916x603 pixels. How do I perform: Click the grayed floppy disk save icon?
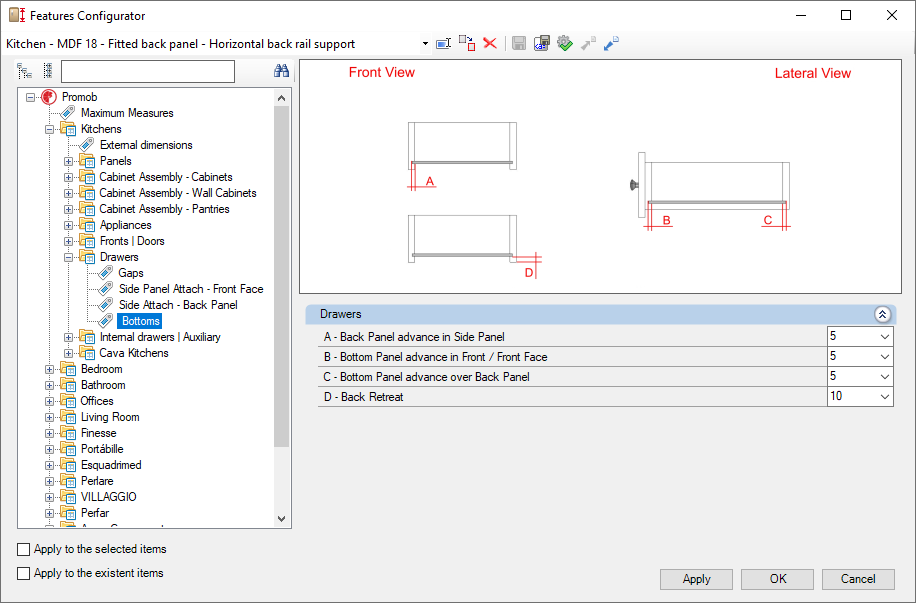point(519,43)
